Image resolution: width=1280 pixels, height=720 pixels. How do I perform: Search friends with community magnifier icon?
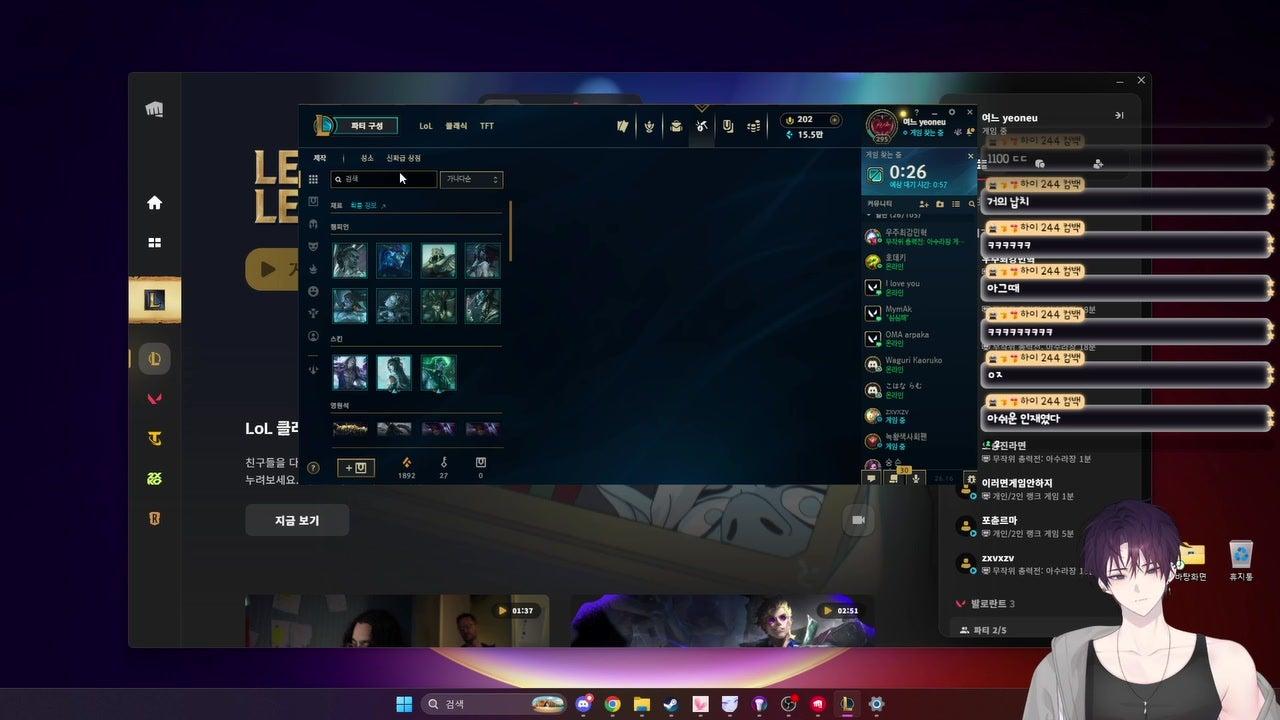pyautogui.click(x=971, y=204)
